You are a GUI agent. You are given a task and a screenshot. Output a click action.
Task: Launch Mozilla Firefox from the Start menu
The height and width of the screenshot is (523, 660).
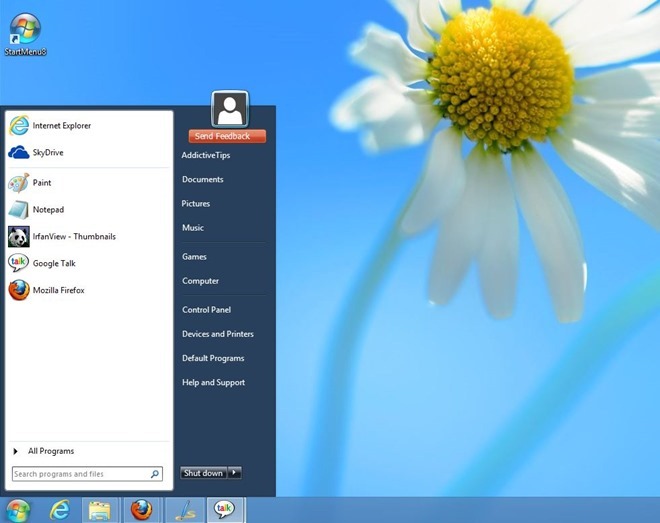[x=58, y=291]
